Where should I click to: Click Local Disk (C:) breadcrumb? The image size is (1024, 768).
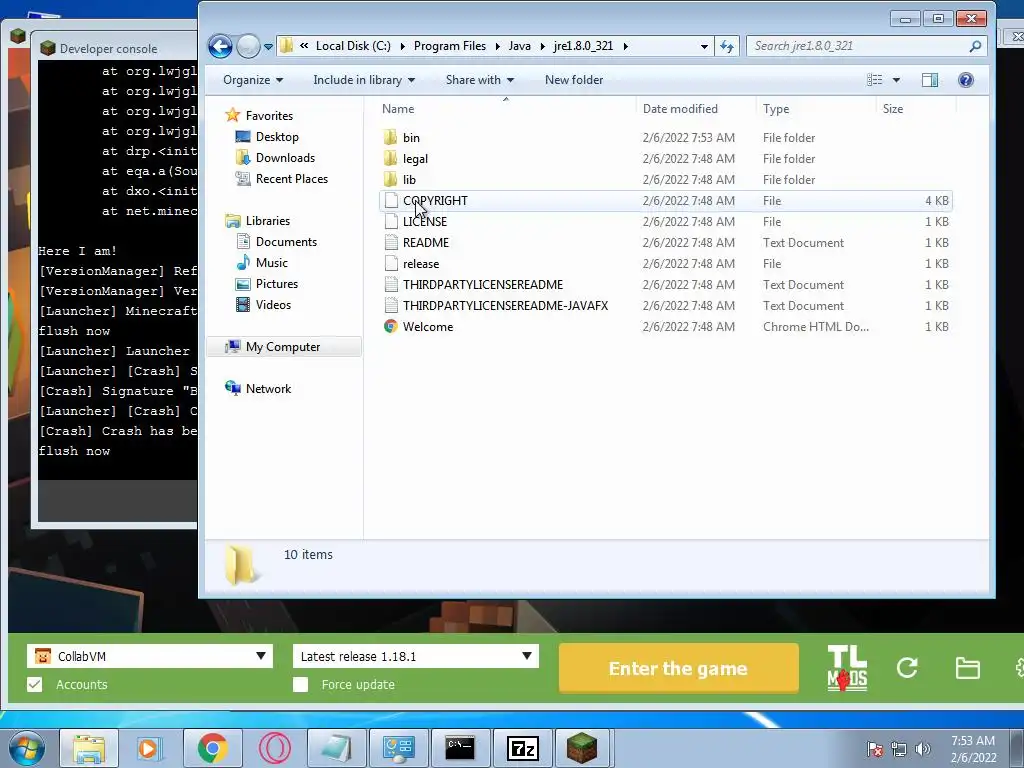click(353, 46)
